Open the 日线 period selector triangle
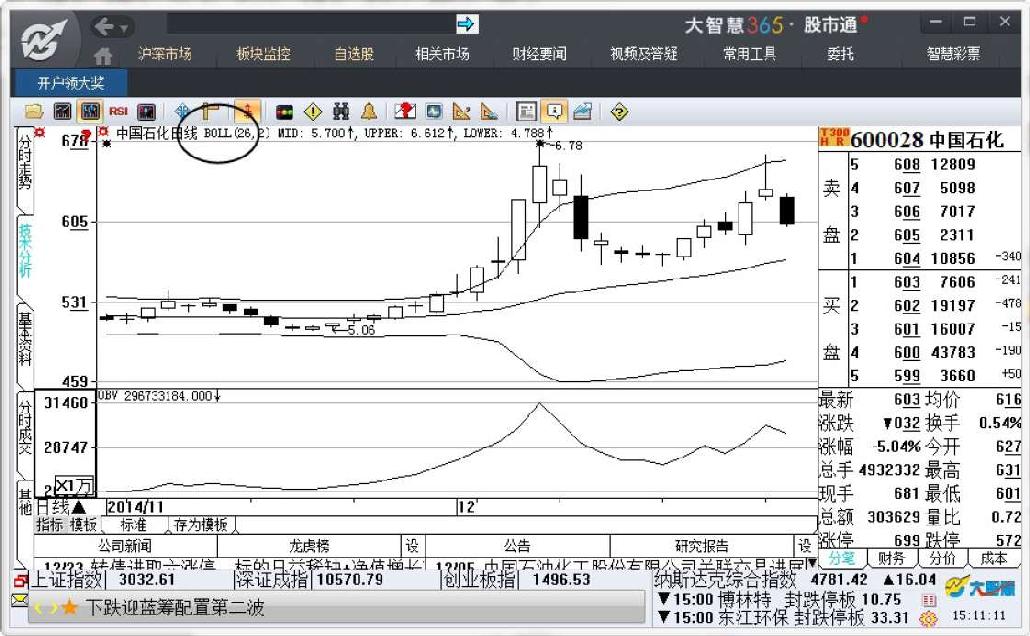 [79, 507]
